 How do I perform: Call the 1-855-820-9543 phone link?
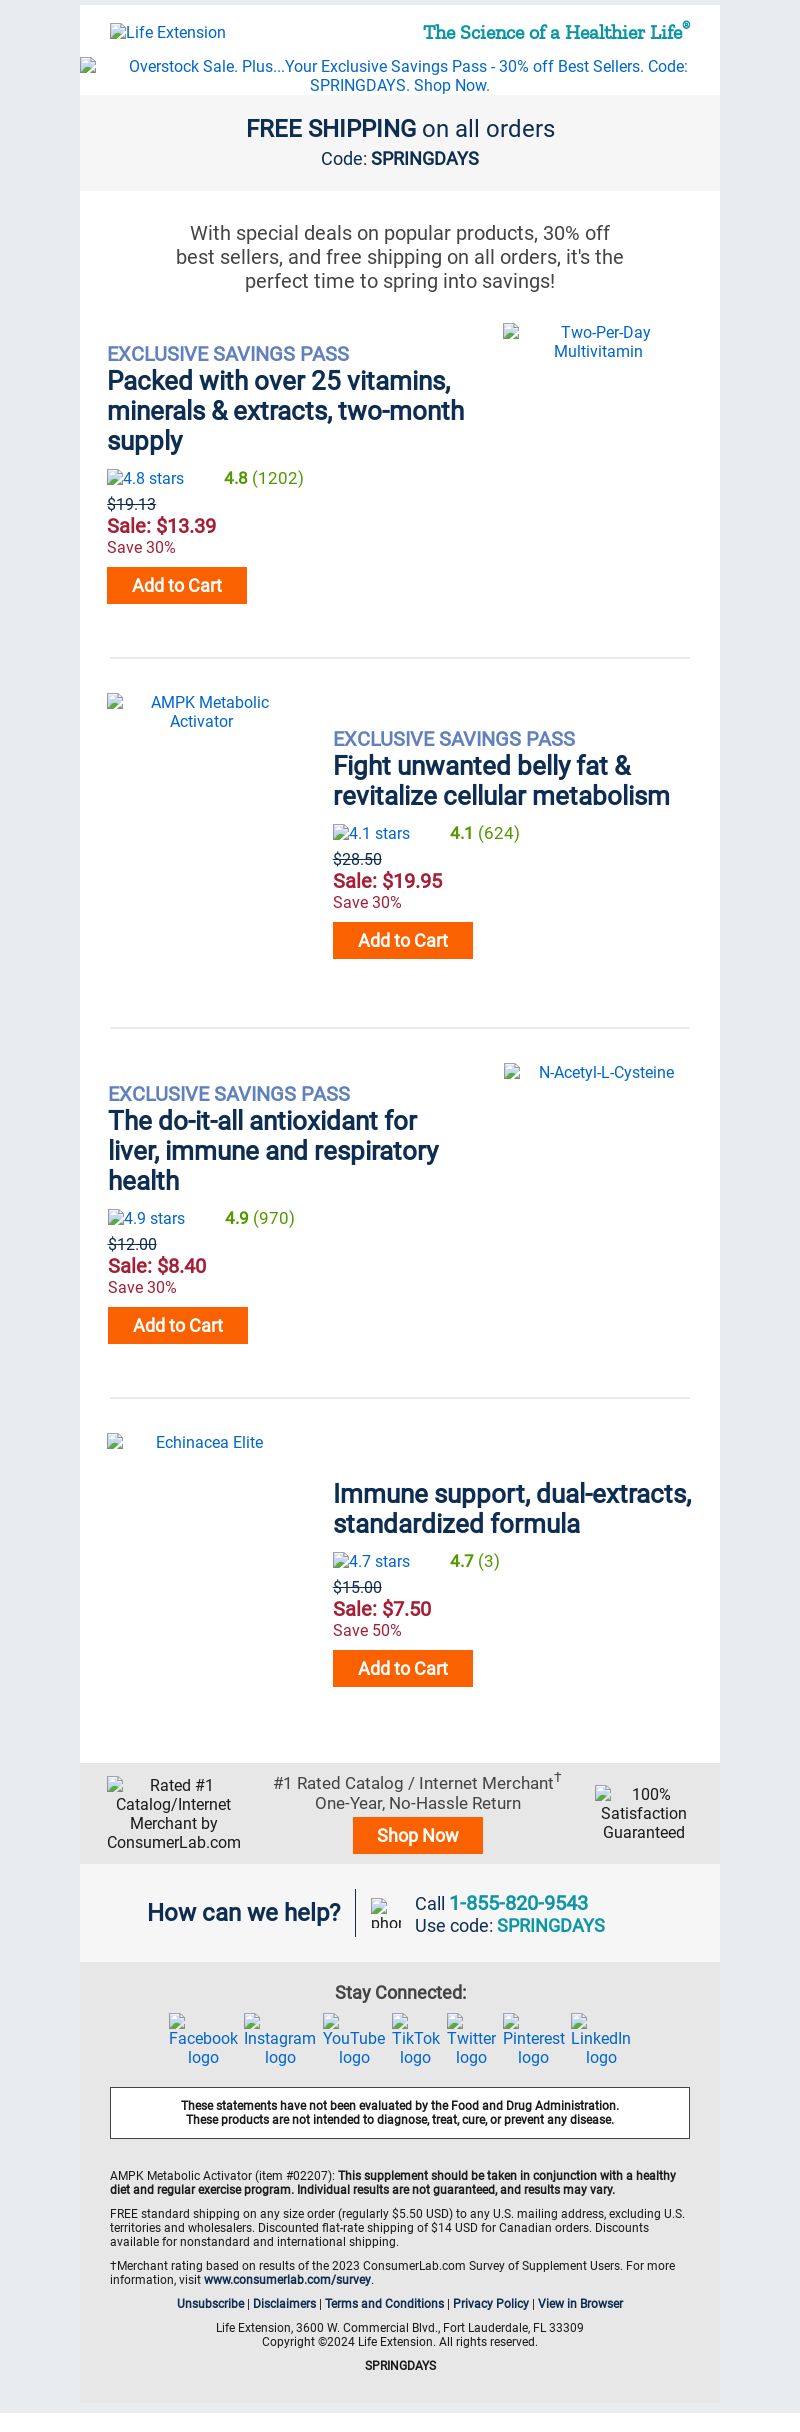[518, 1903]
